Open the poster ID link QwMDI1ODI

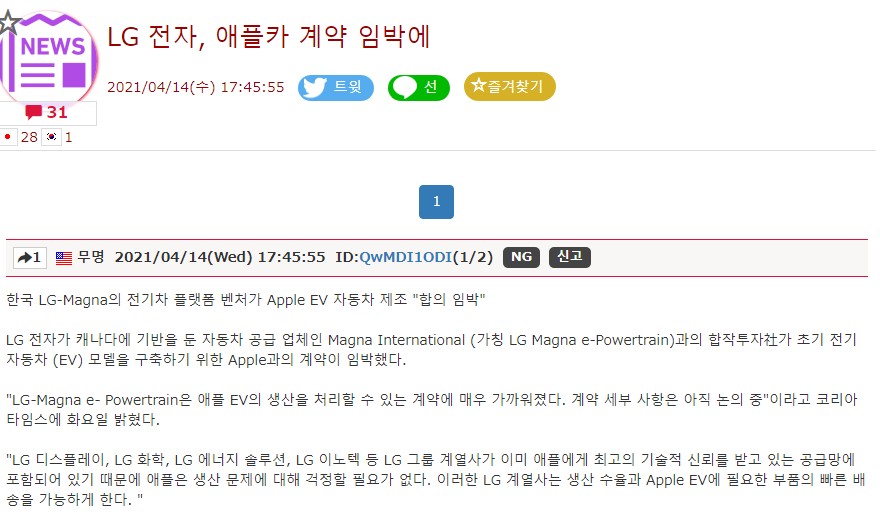(x=404, y=257)
